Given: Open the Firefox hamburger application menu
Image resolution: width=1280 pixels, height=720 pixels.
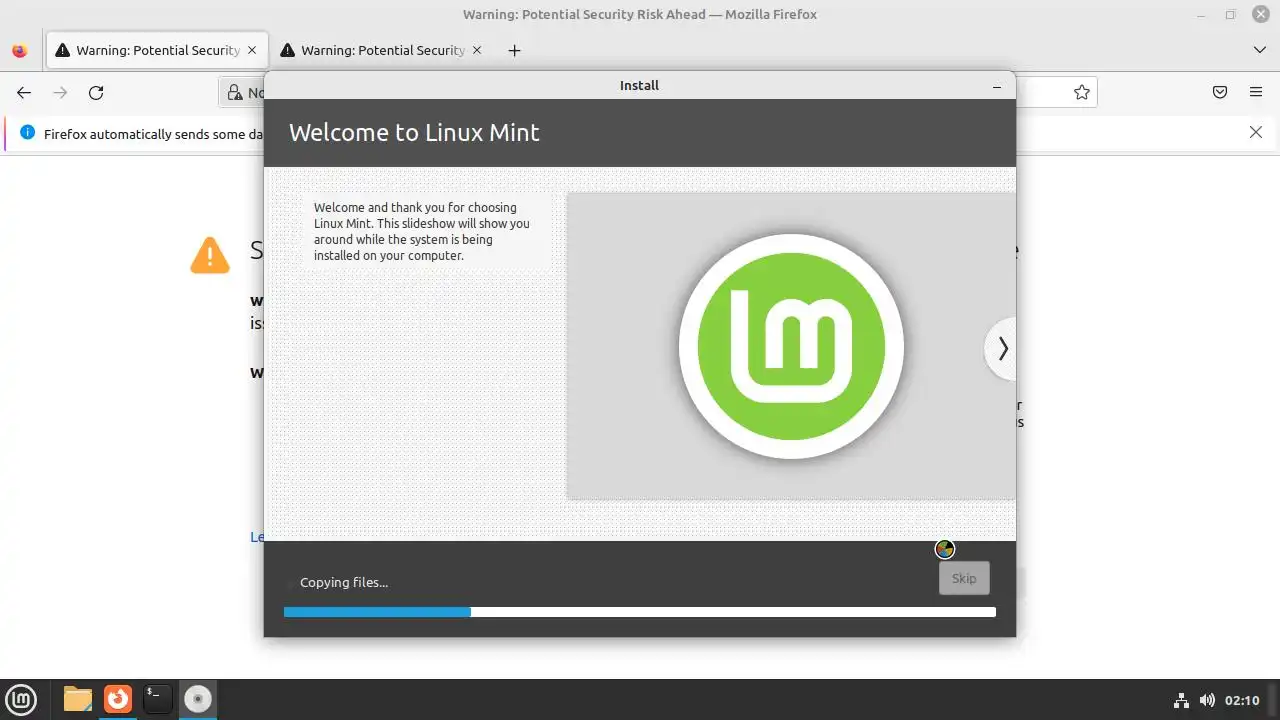Looking at the screenshot, I should click(x=1256, y=93).
